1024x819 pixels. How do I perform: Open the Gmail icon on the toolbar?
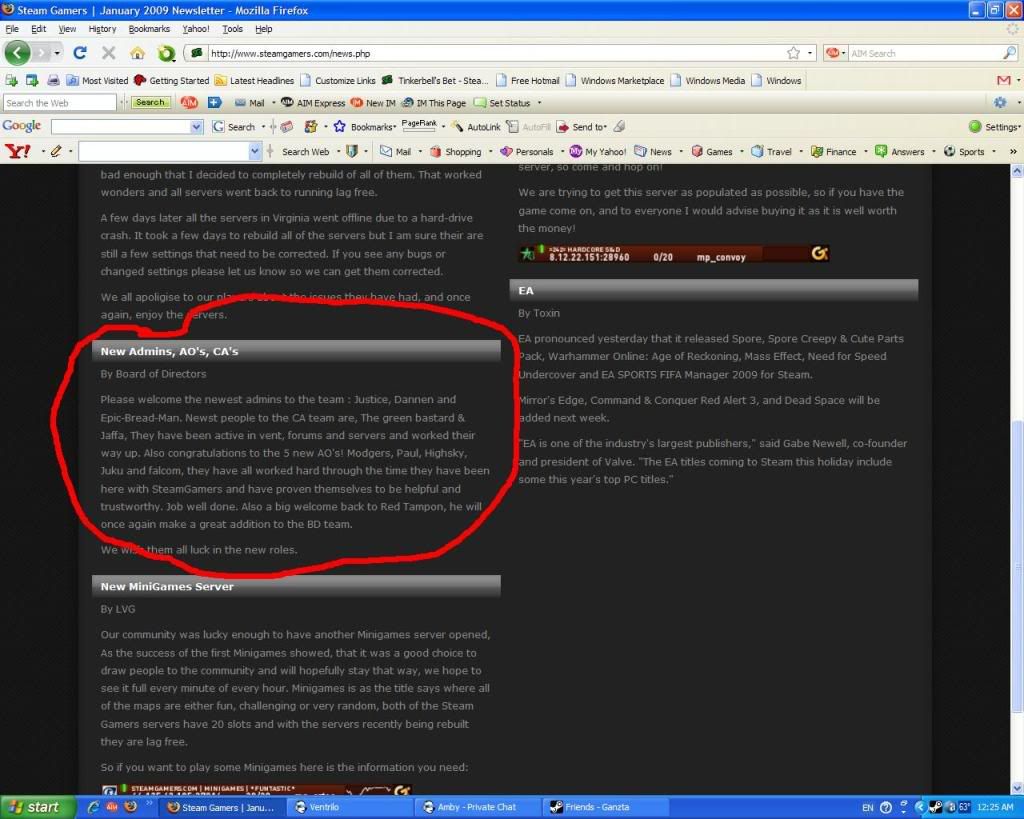point(1004,80)
